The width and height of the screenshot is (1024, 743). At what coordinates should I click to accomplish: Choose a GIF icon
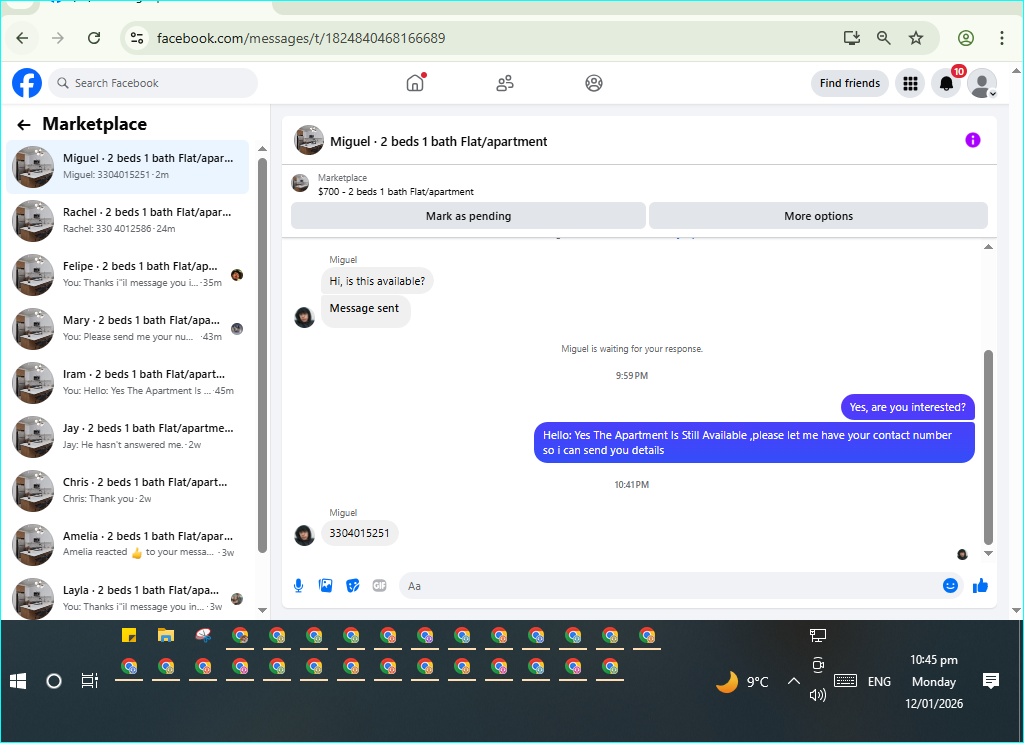(x=379, y=586)
